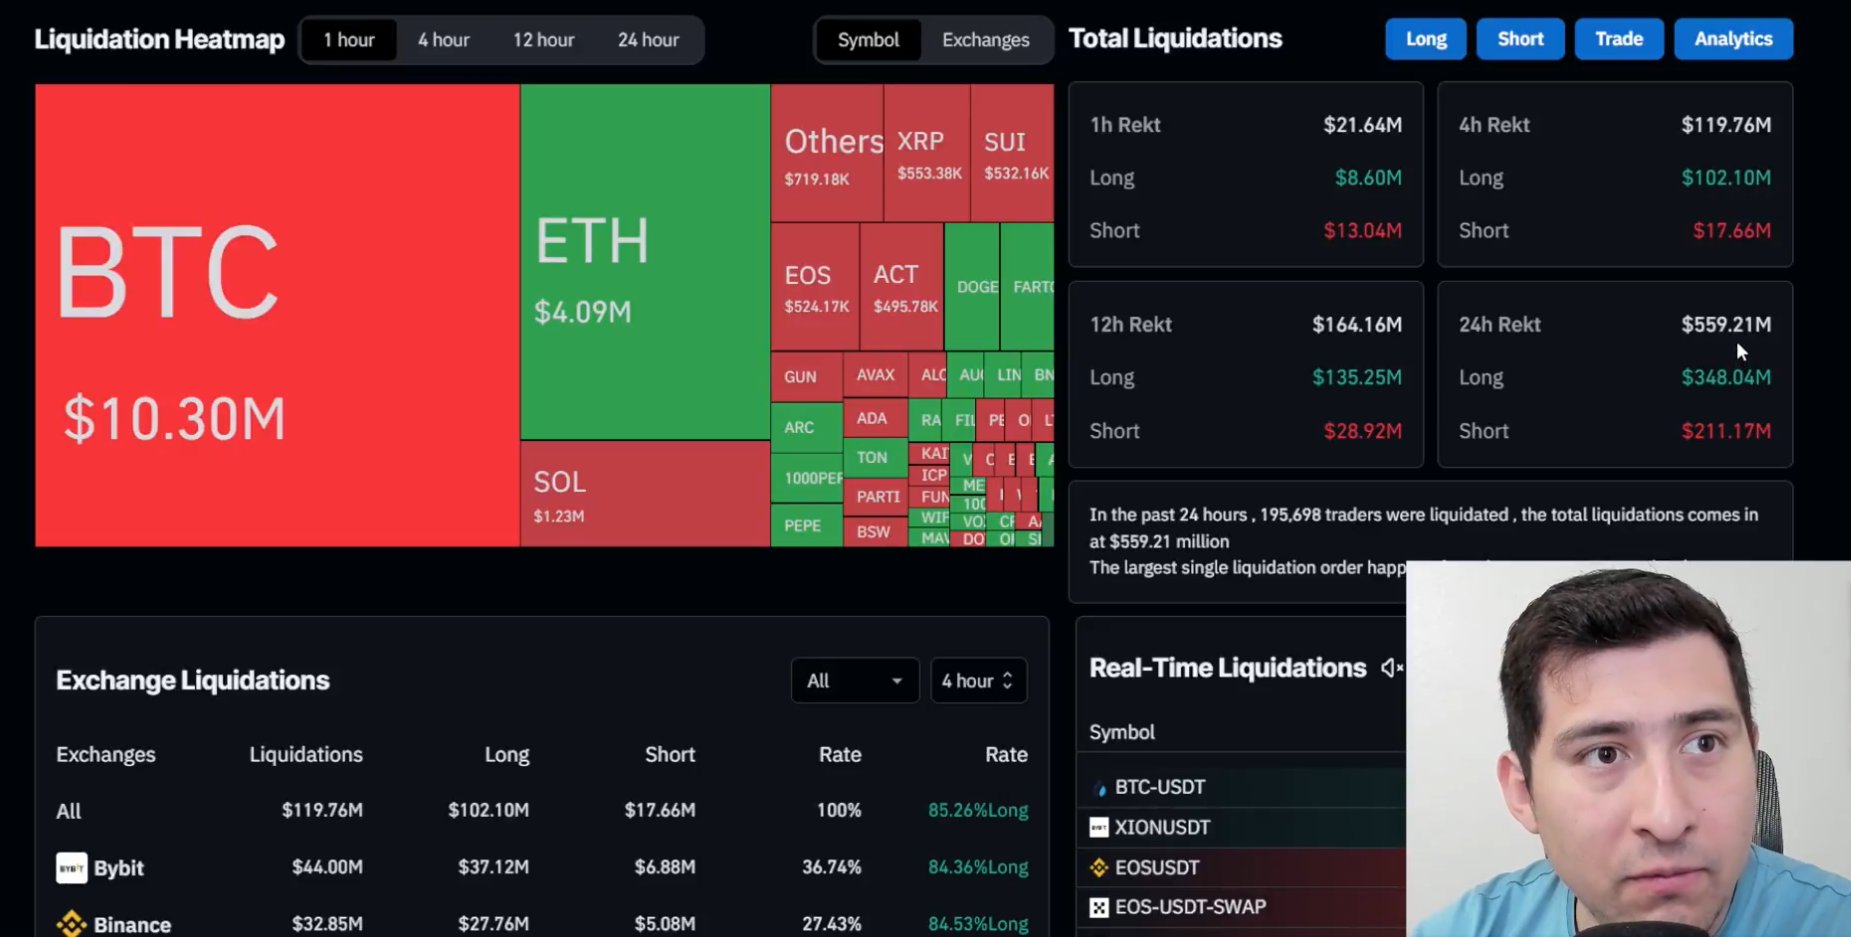
Task: Click the Liquidations column header
Action: [306, 755]
